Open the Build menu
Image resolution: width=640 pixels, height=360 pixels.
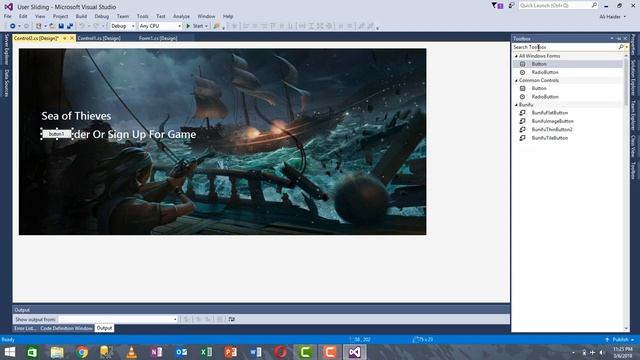[81, 16]
